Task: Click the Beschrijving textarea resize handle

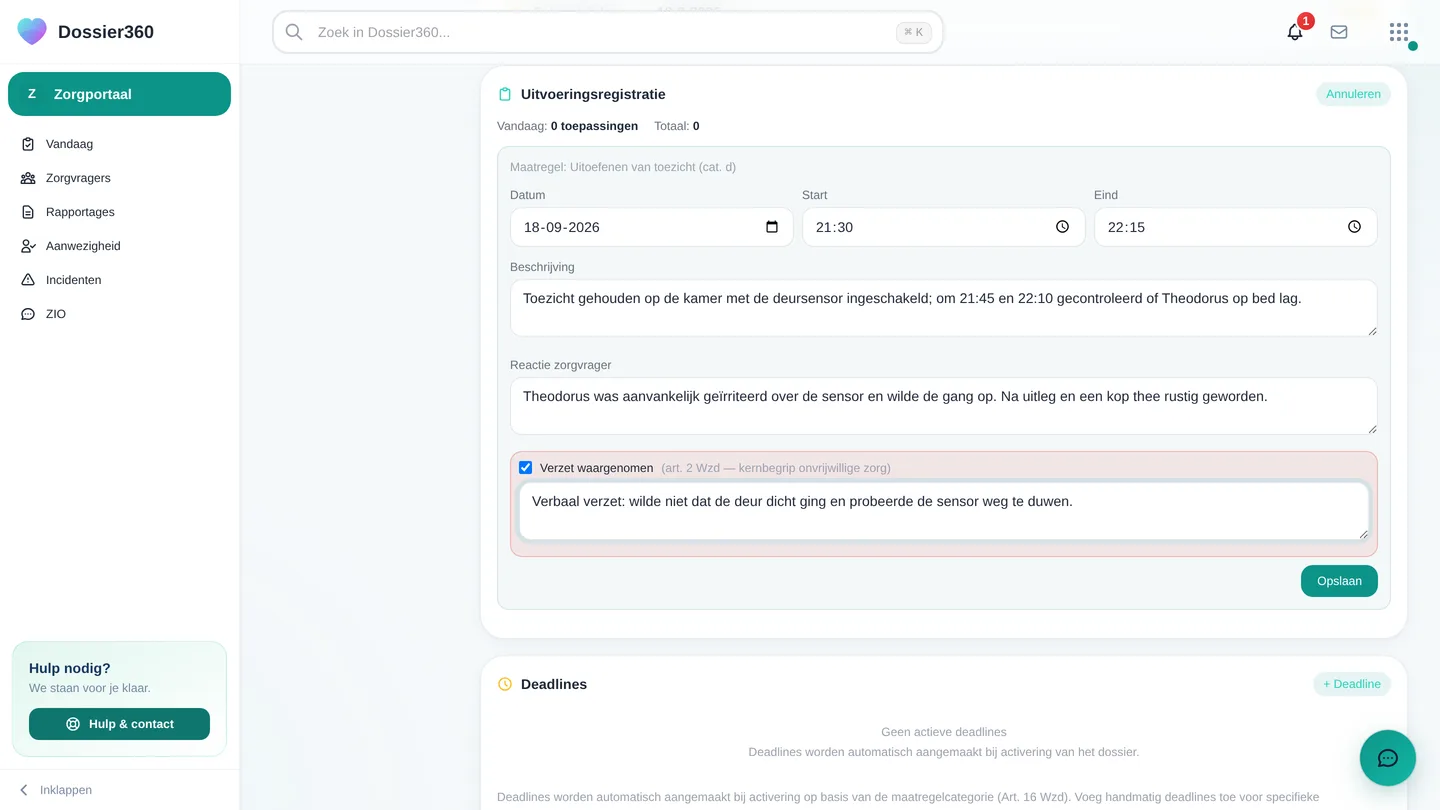Action: point(1372,331)
